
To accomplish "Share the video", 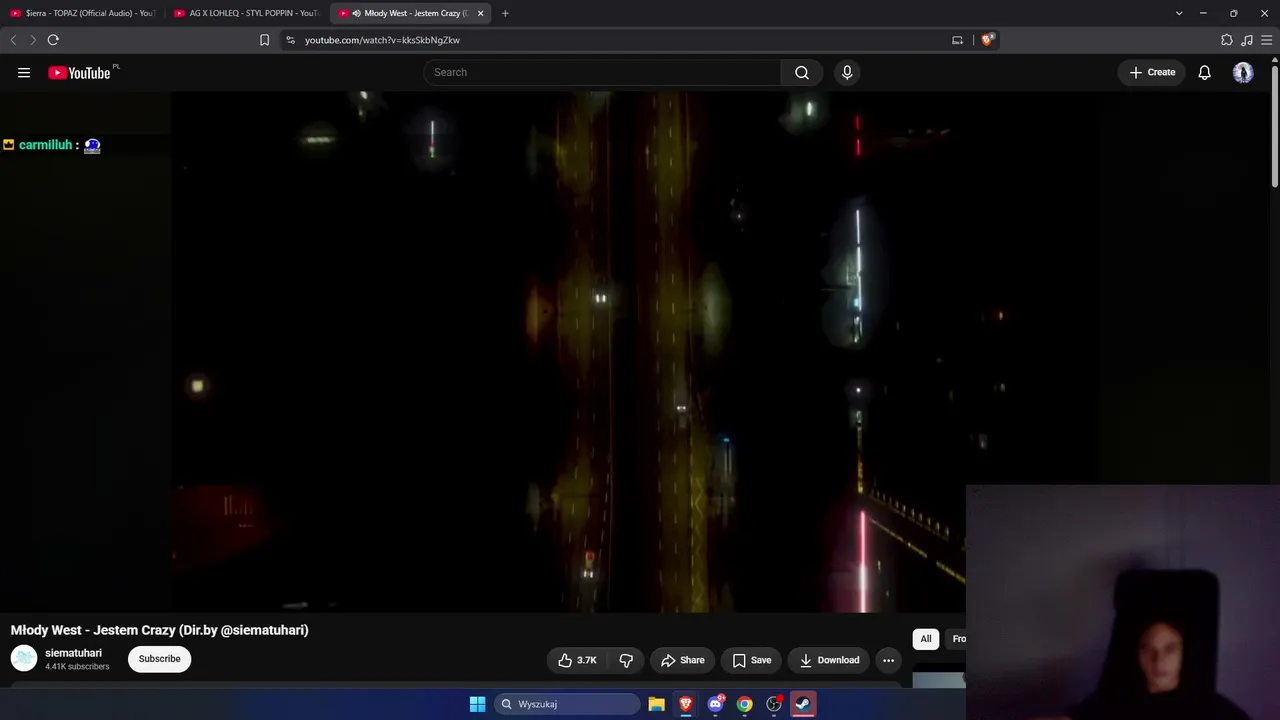I will [x=682, y=660].
